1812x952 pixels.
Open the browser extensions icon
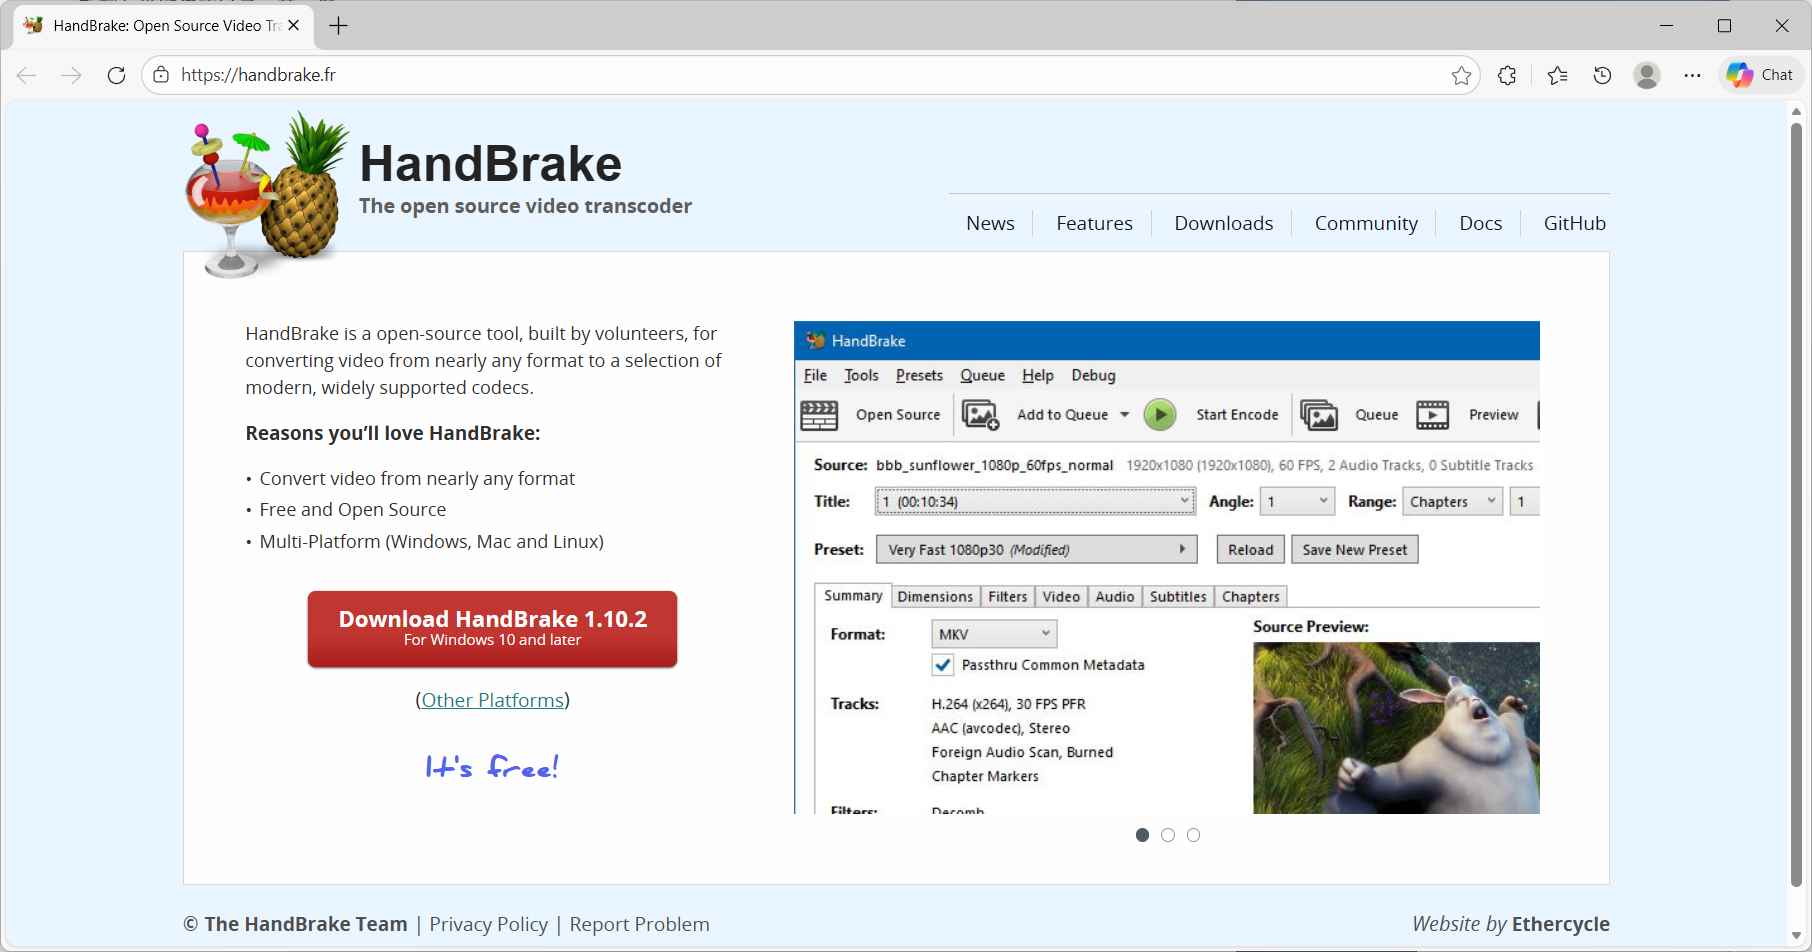(x=1507, y=74)
